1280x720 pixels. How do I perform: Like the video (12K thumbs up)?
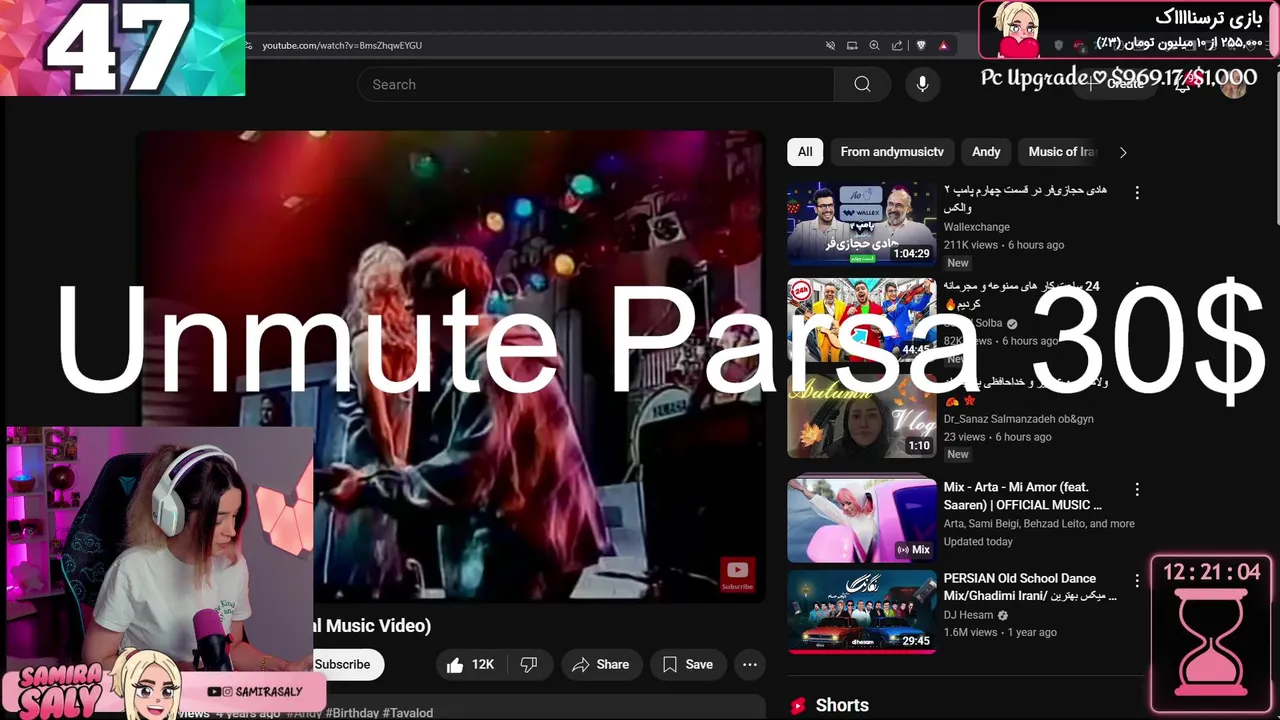coord(470,664)
